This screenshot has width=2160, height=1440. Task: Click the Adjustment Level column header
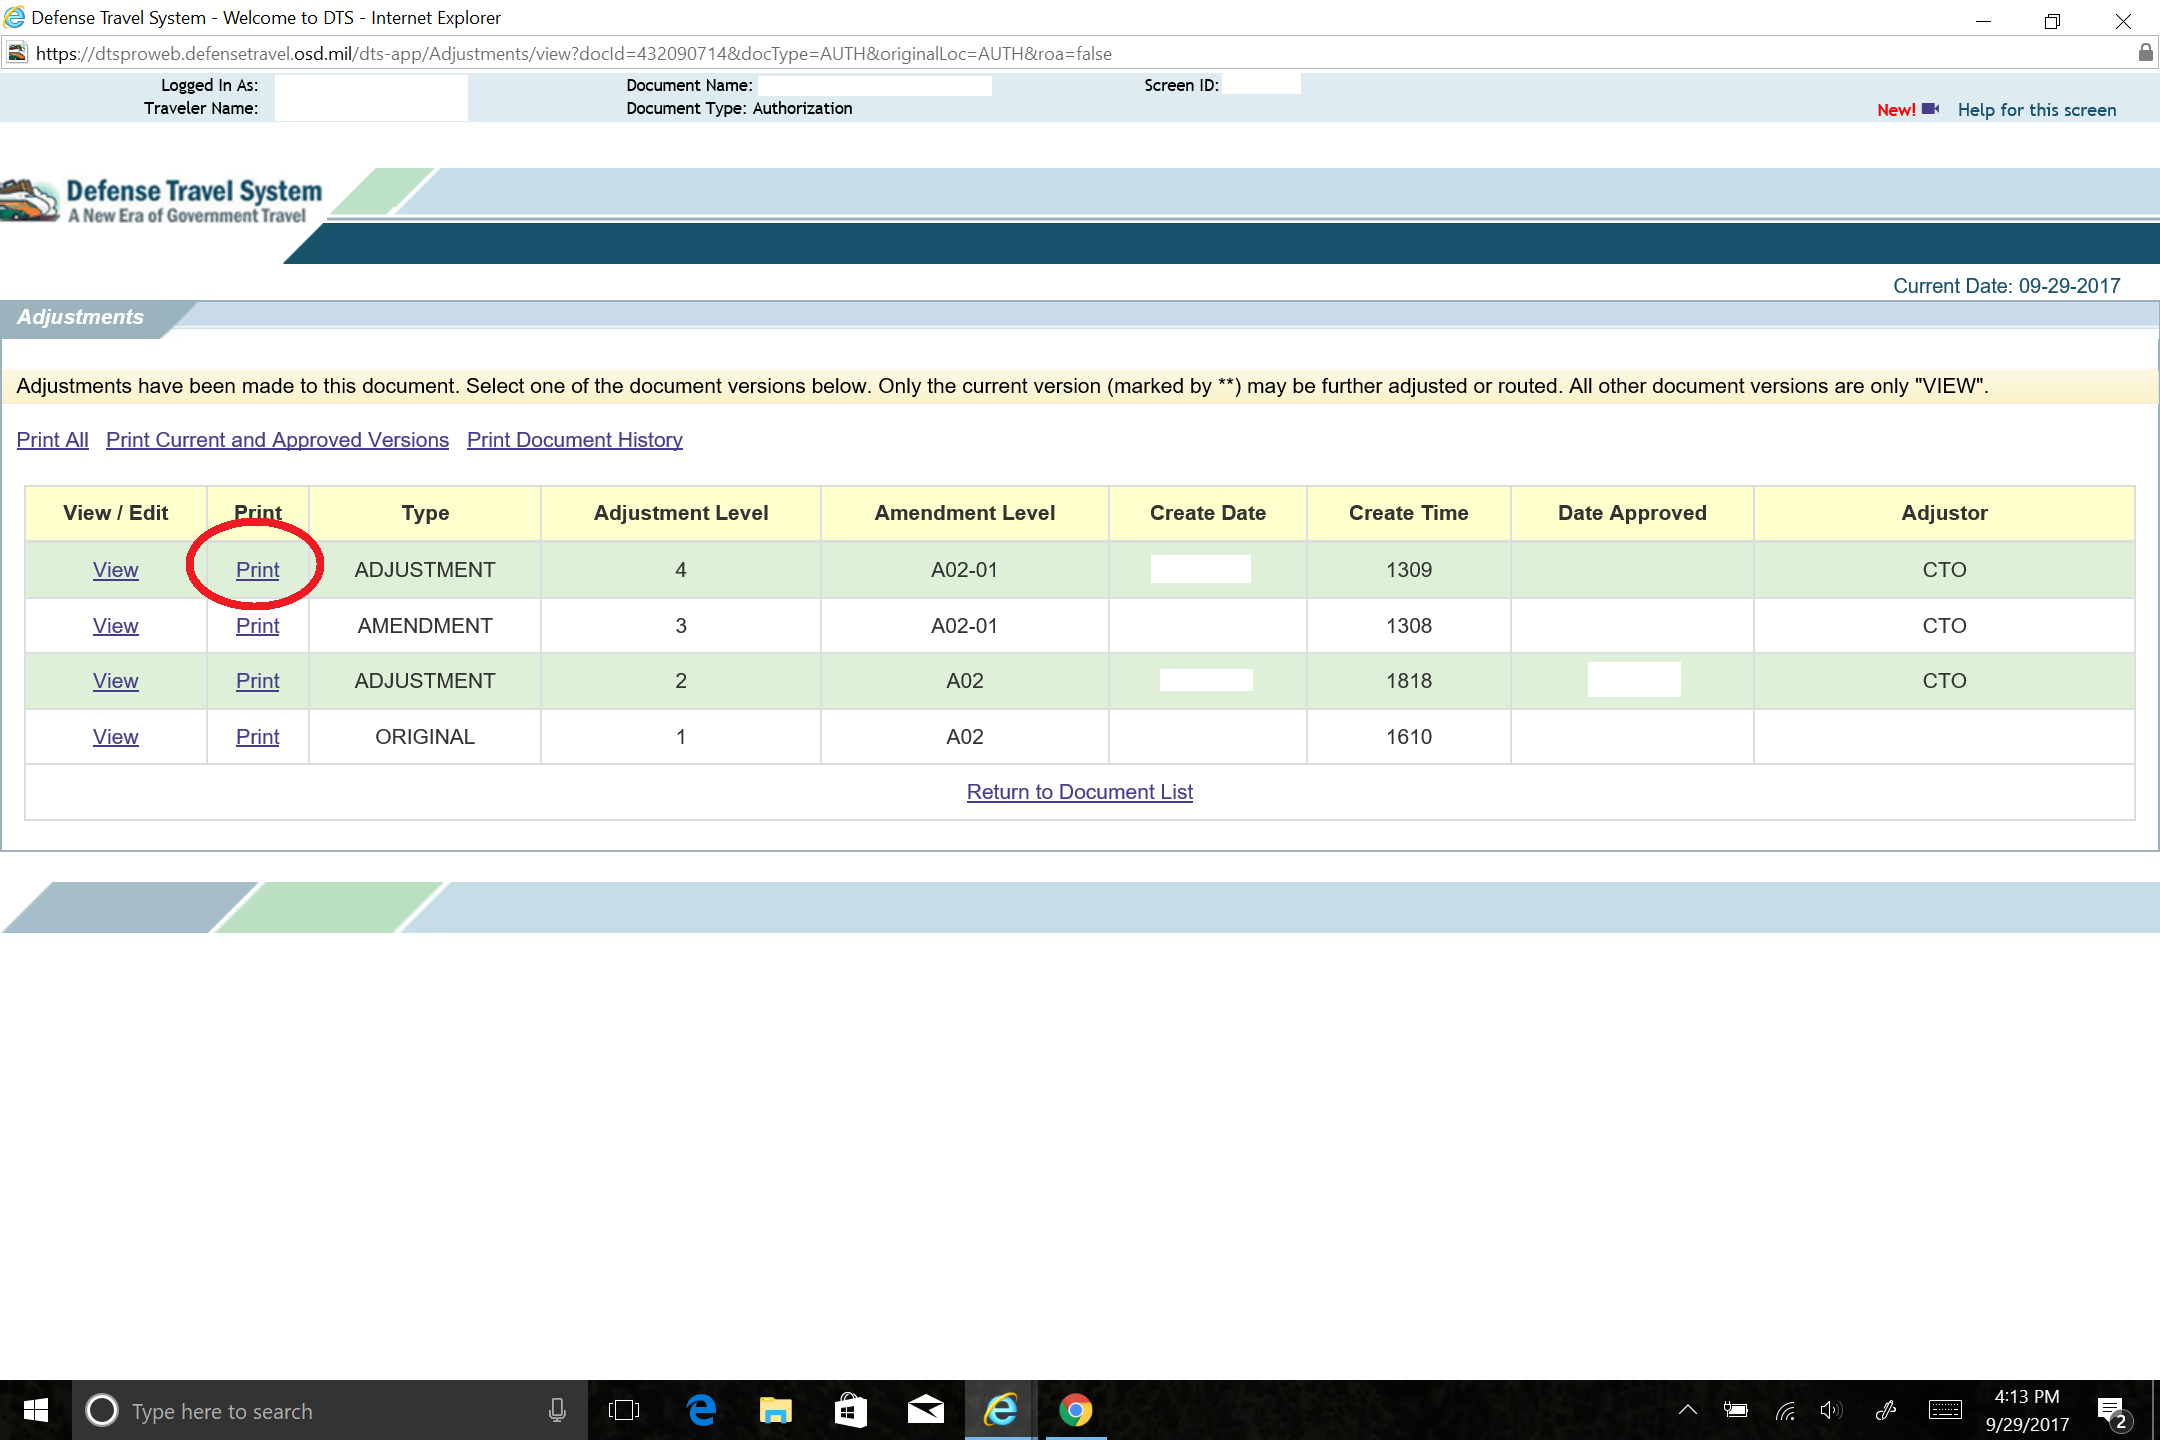680,513
